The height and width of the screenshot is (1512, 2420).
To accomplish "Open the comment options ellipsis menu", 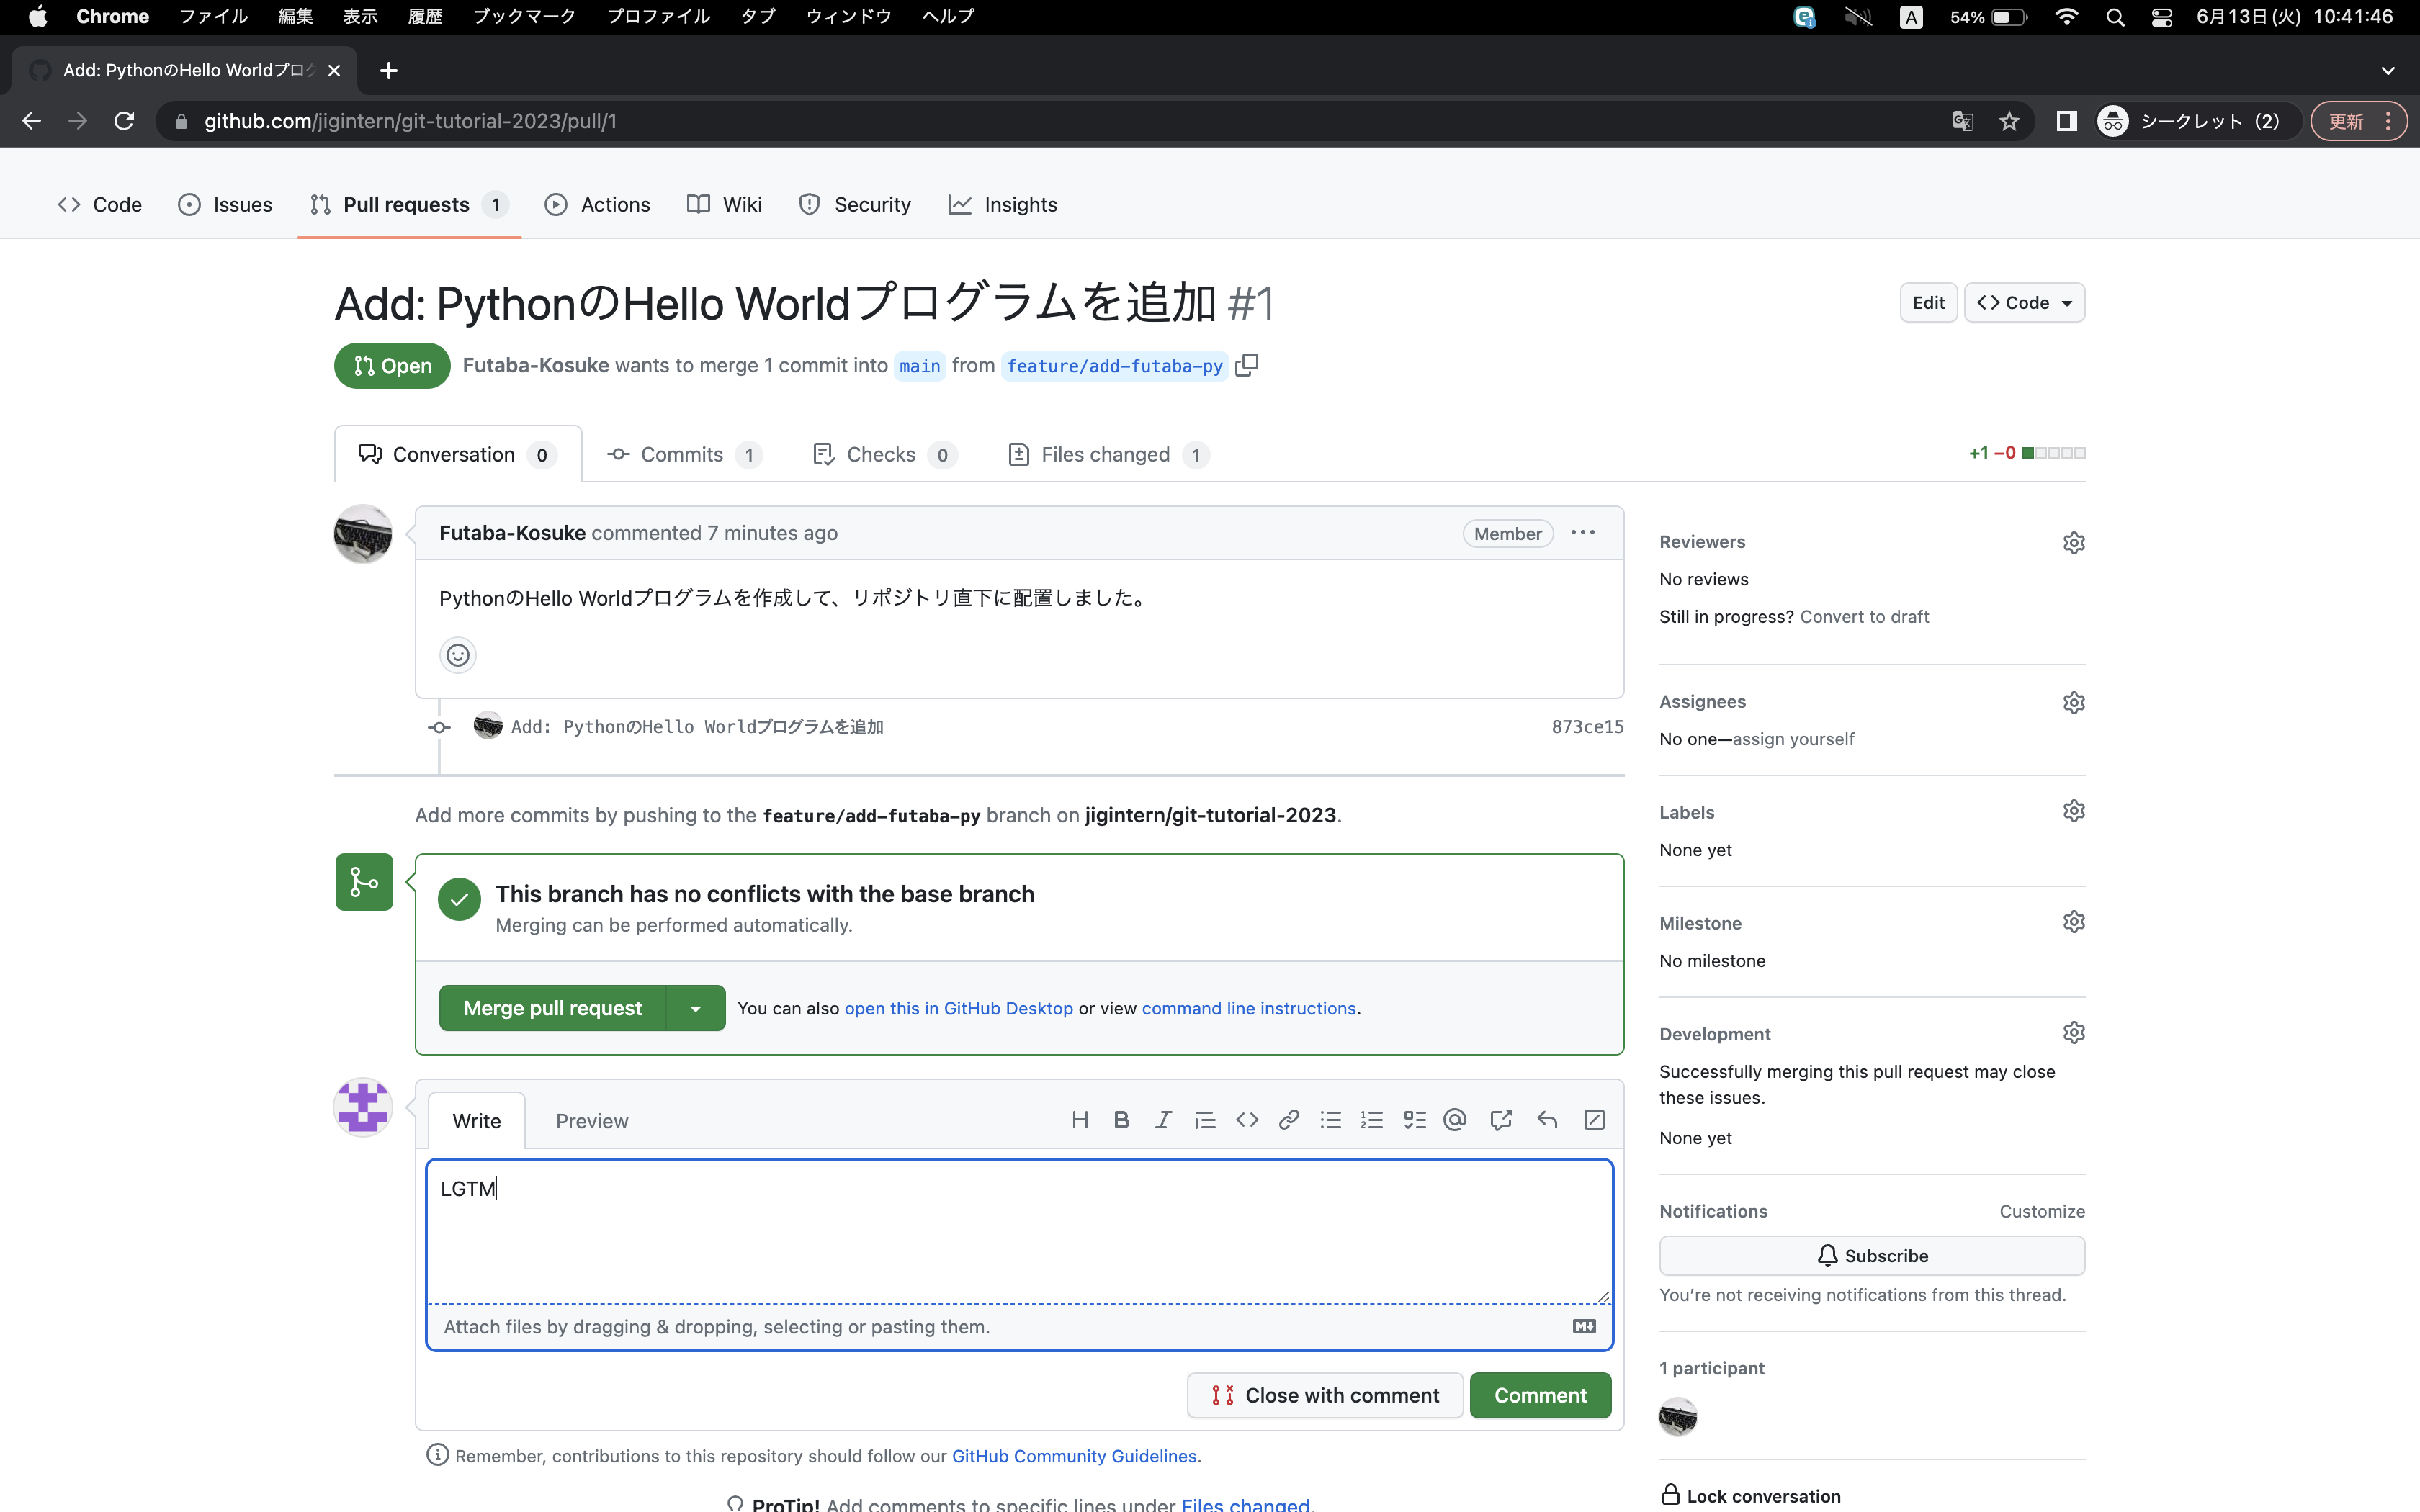I will [1583, 533].
